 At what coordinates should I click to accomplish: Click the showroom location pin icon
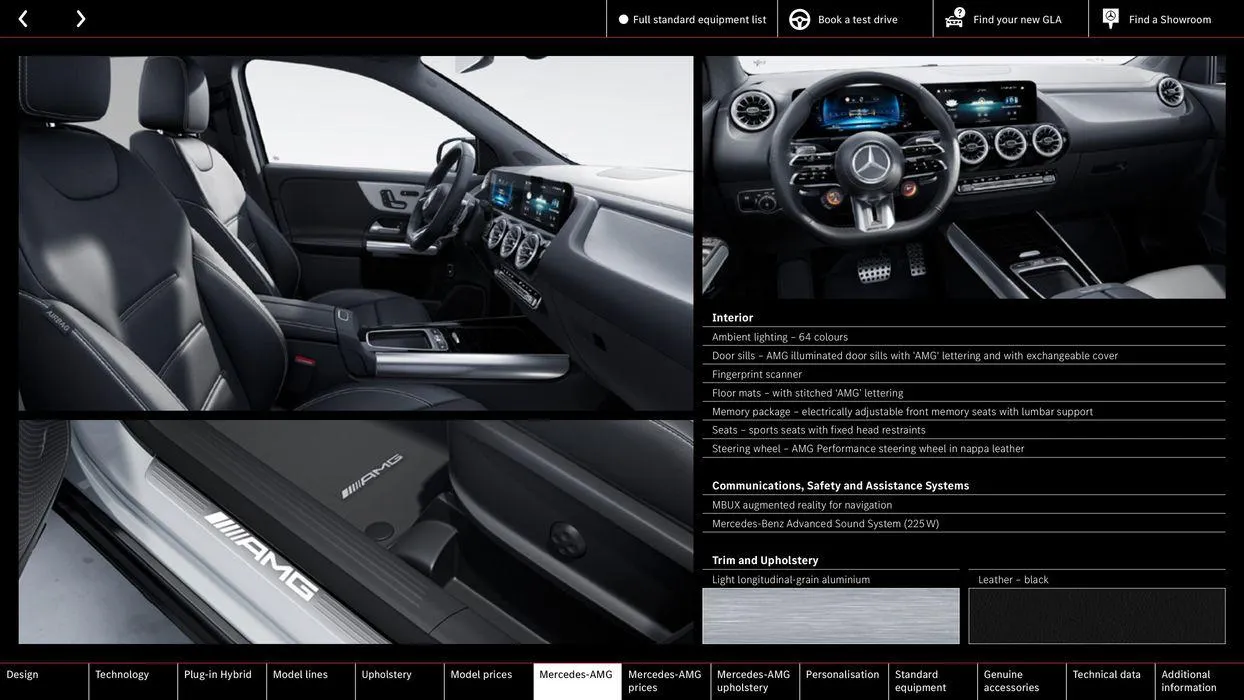pos(1111,18)
